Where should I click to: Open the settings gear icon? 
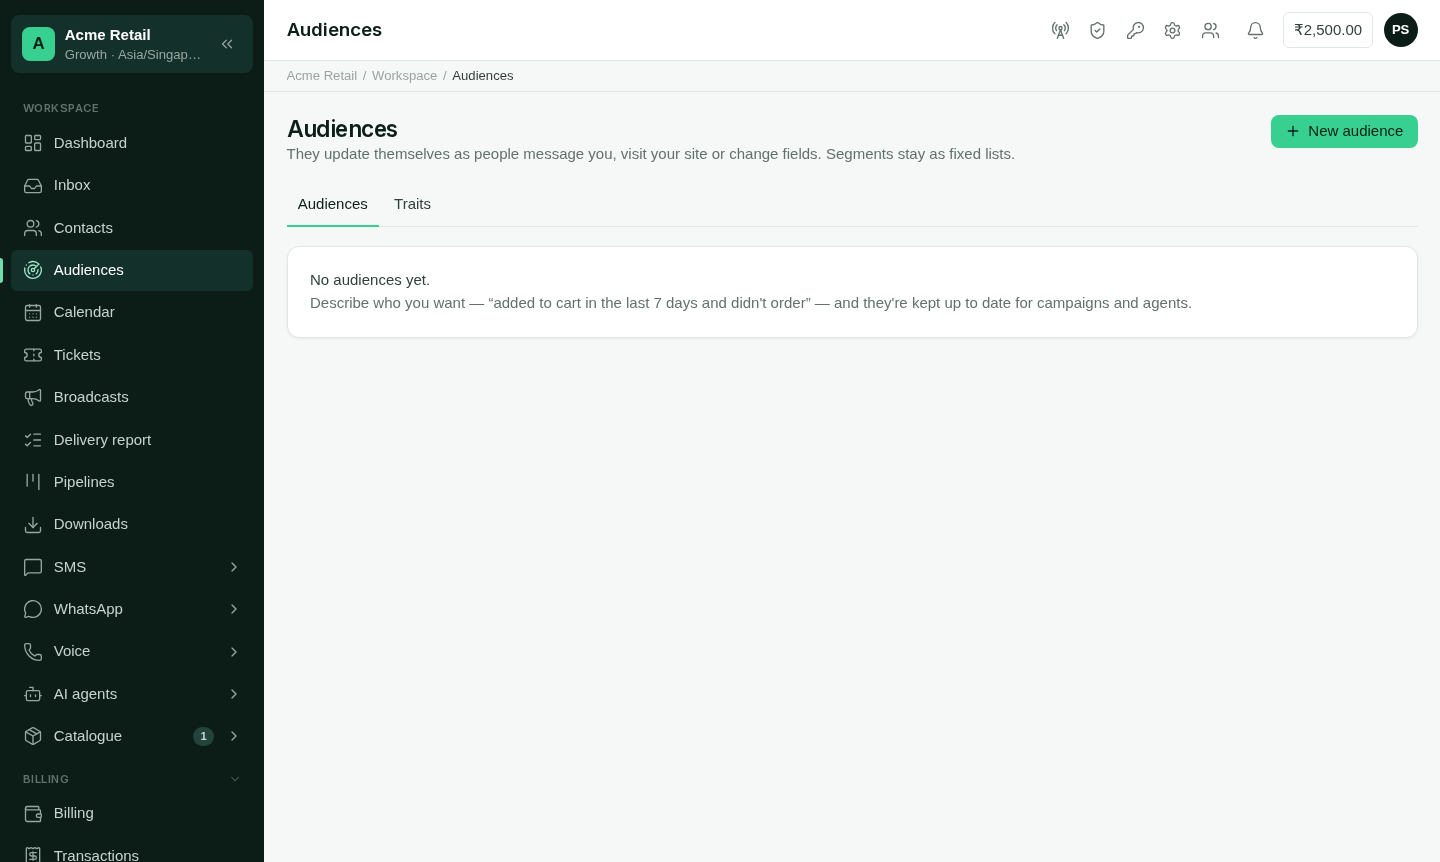1172,30
